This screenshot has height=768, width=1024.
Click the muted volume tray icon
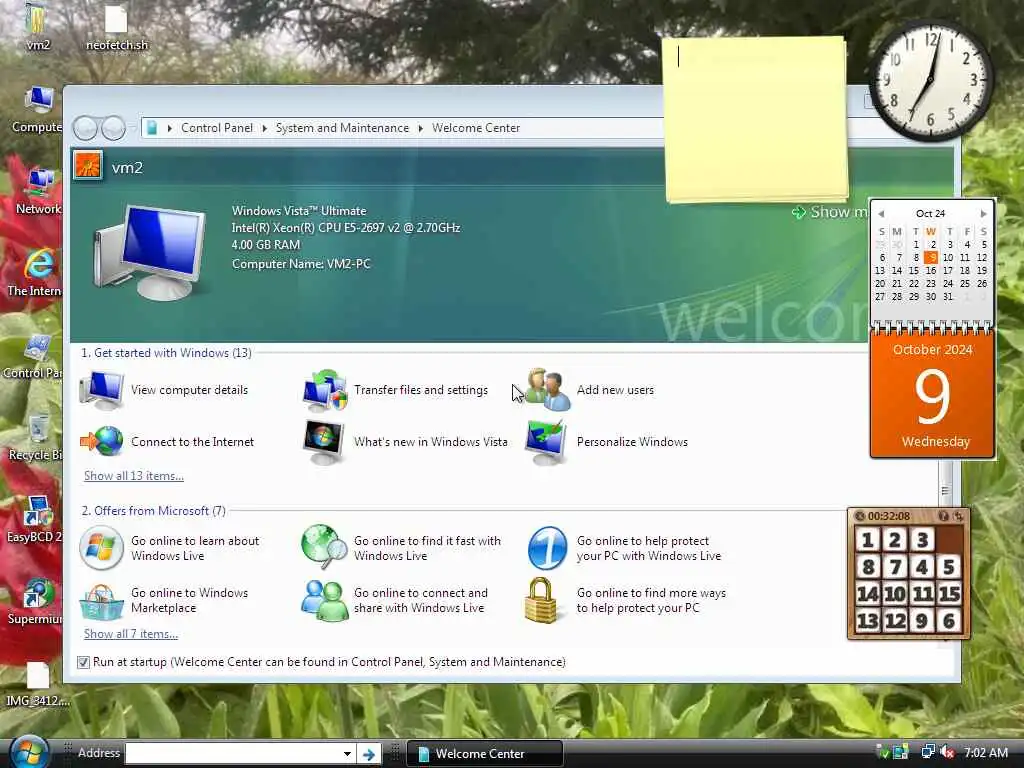point(948,753)
